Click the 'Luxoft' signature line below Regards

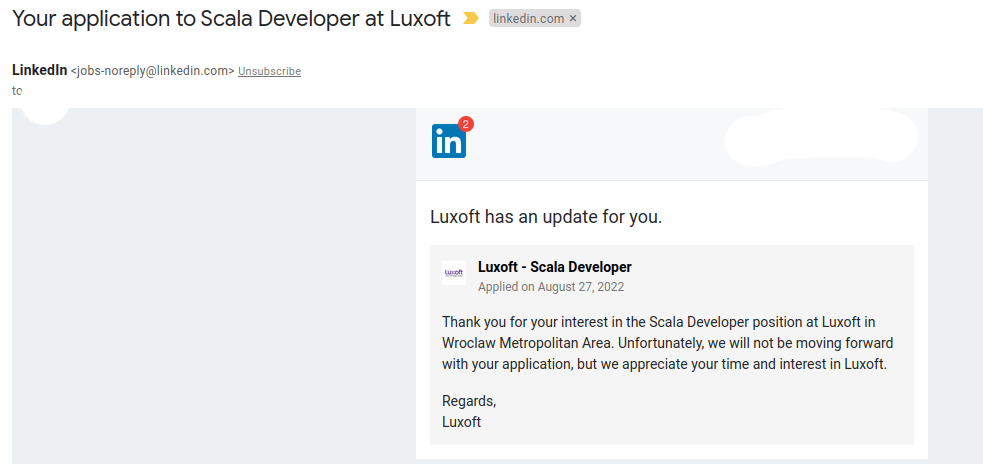pos(461,422)
